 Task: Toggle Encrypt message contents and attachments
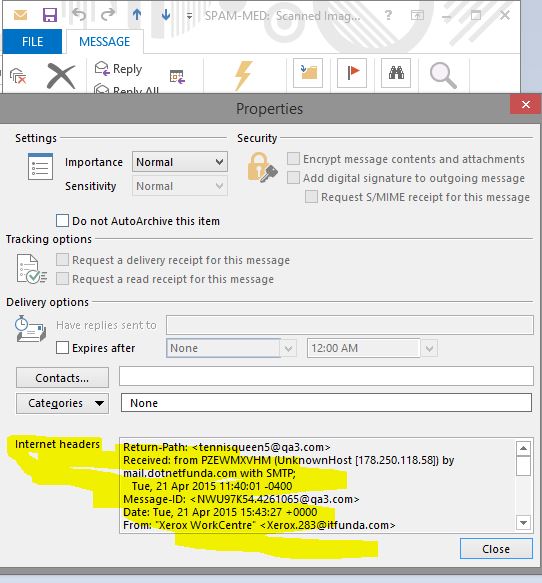pyautogui.click(x=293, y=158)
